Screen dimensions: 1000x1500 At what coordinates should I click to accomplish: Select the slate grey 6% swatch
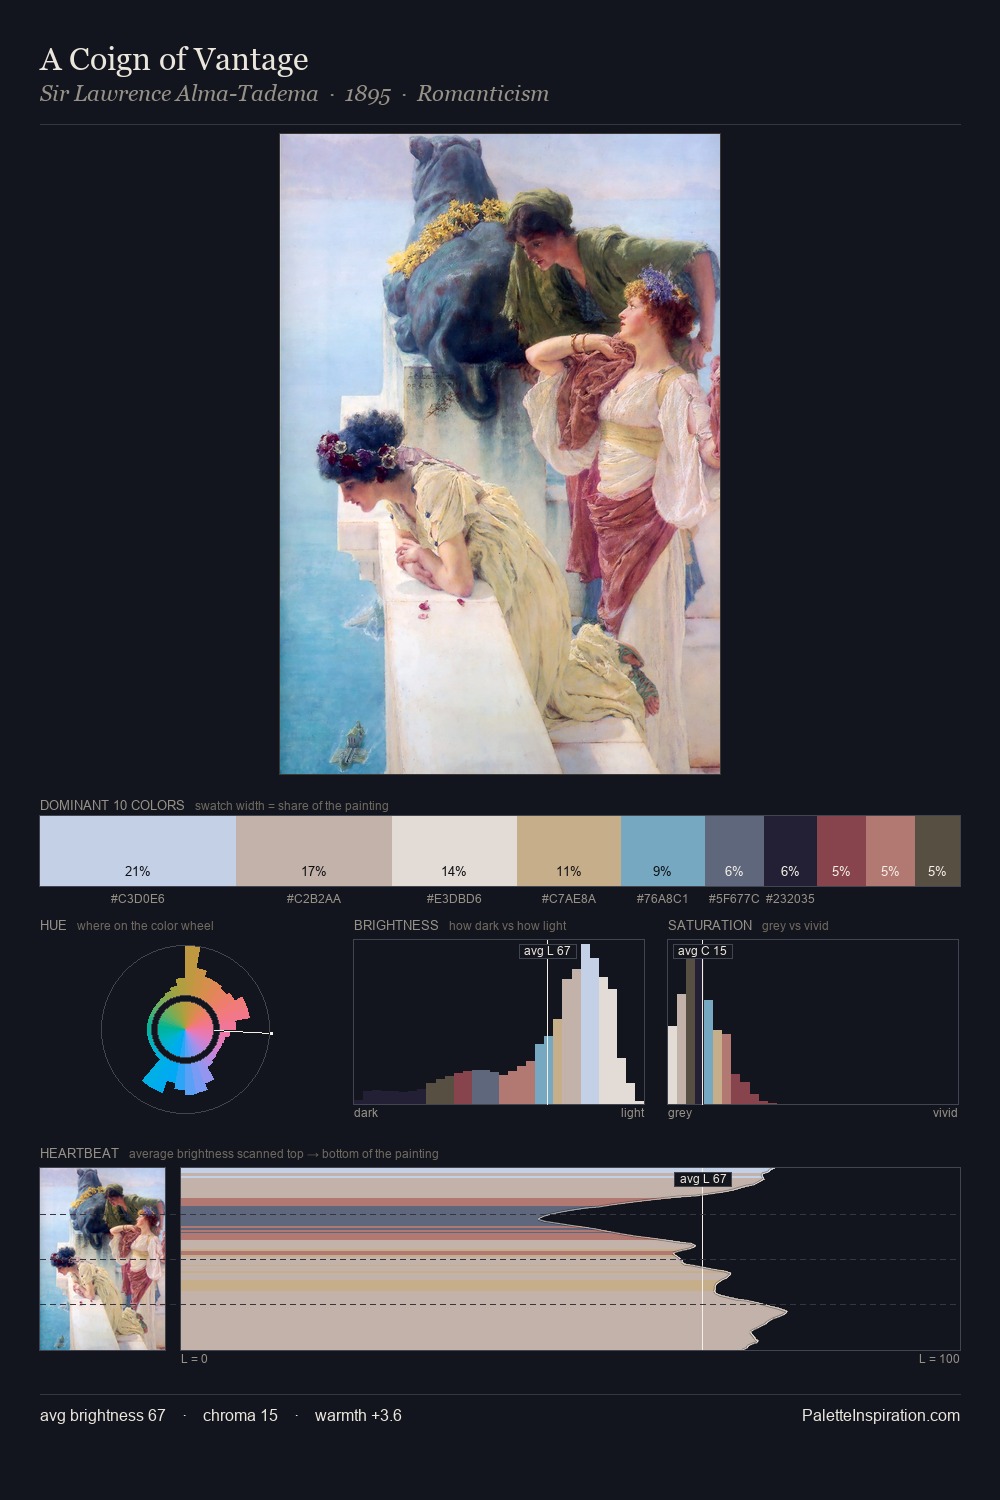point(734,851)
